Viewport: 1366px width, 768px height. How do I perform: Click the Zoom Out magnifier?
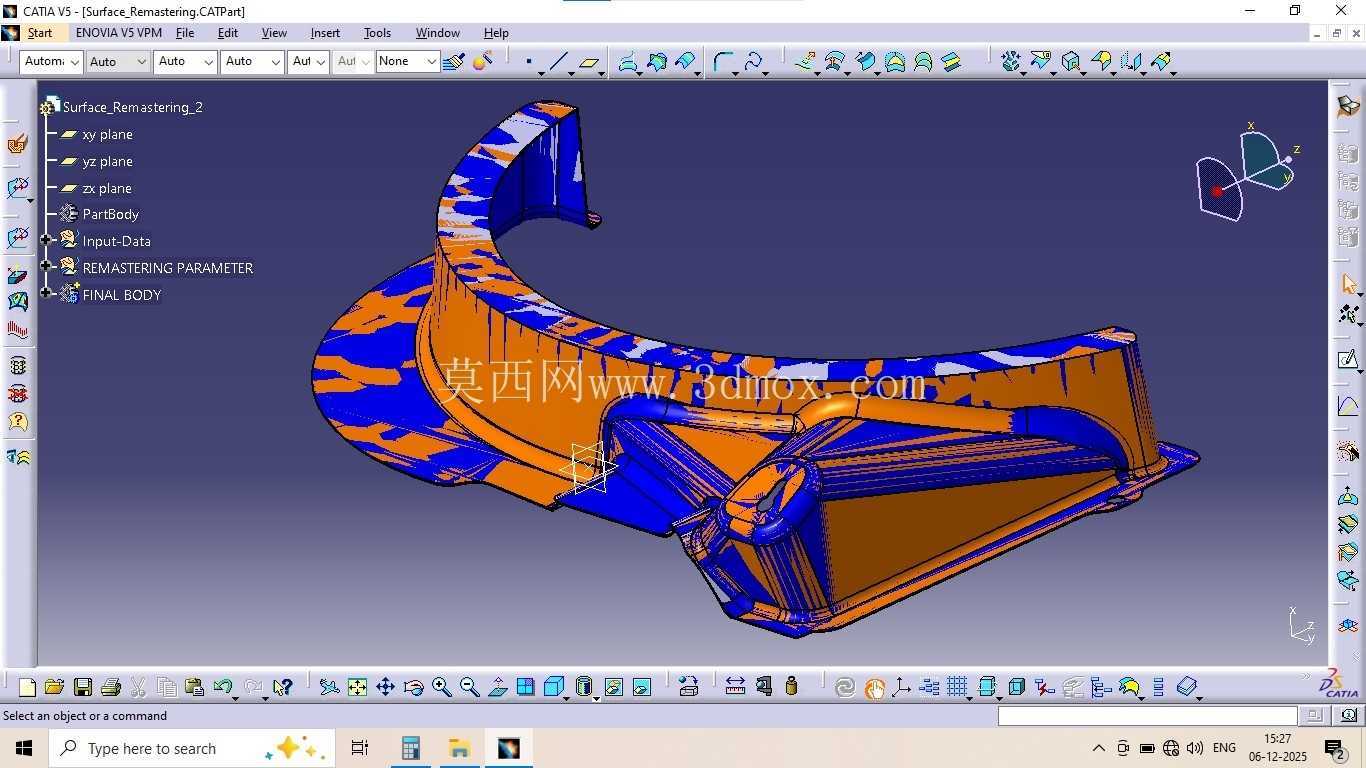(469, 687)
